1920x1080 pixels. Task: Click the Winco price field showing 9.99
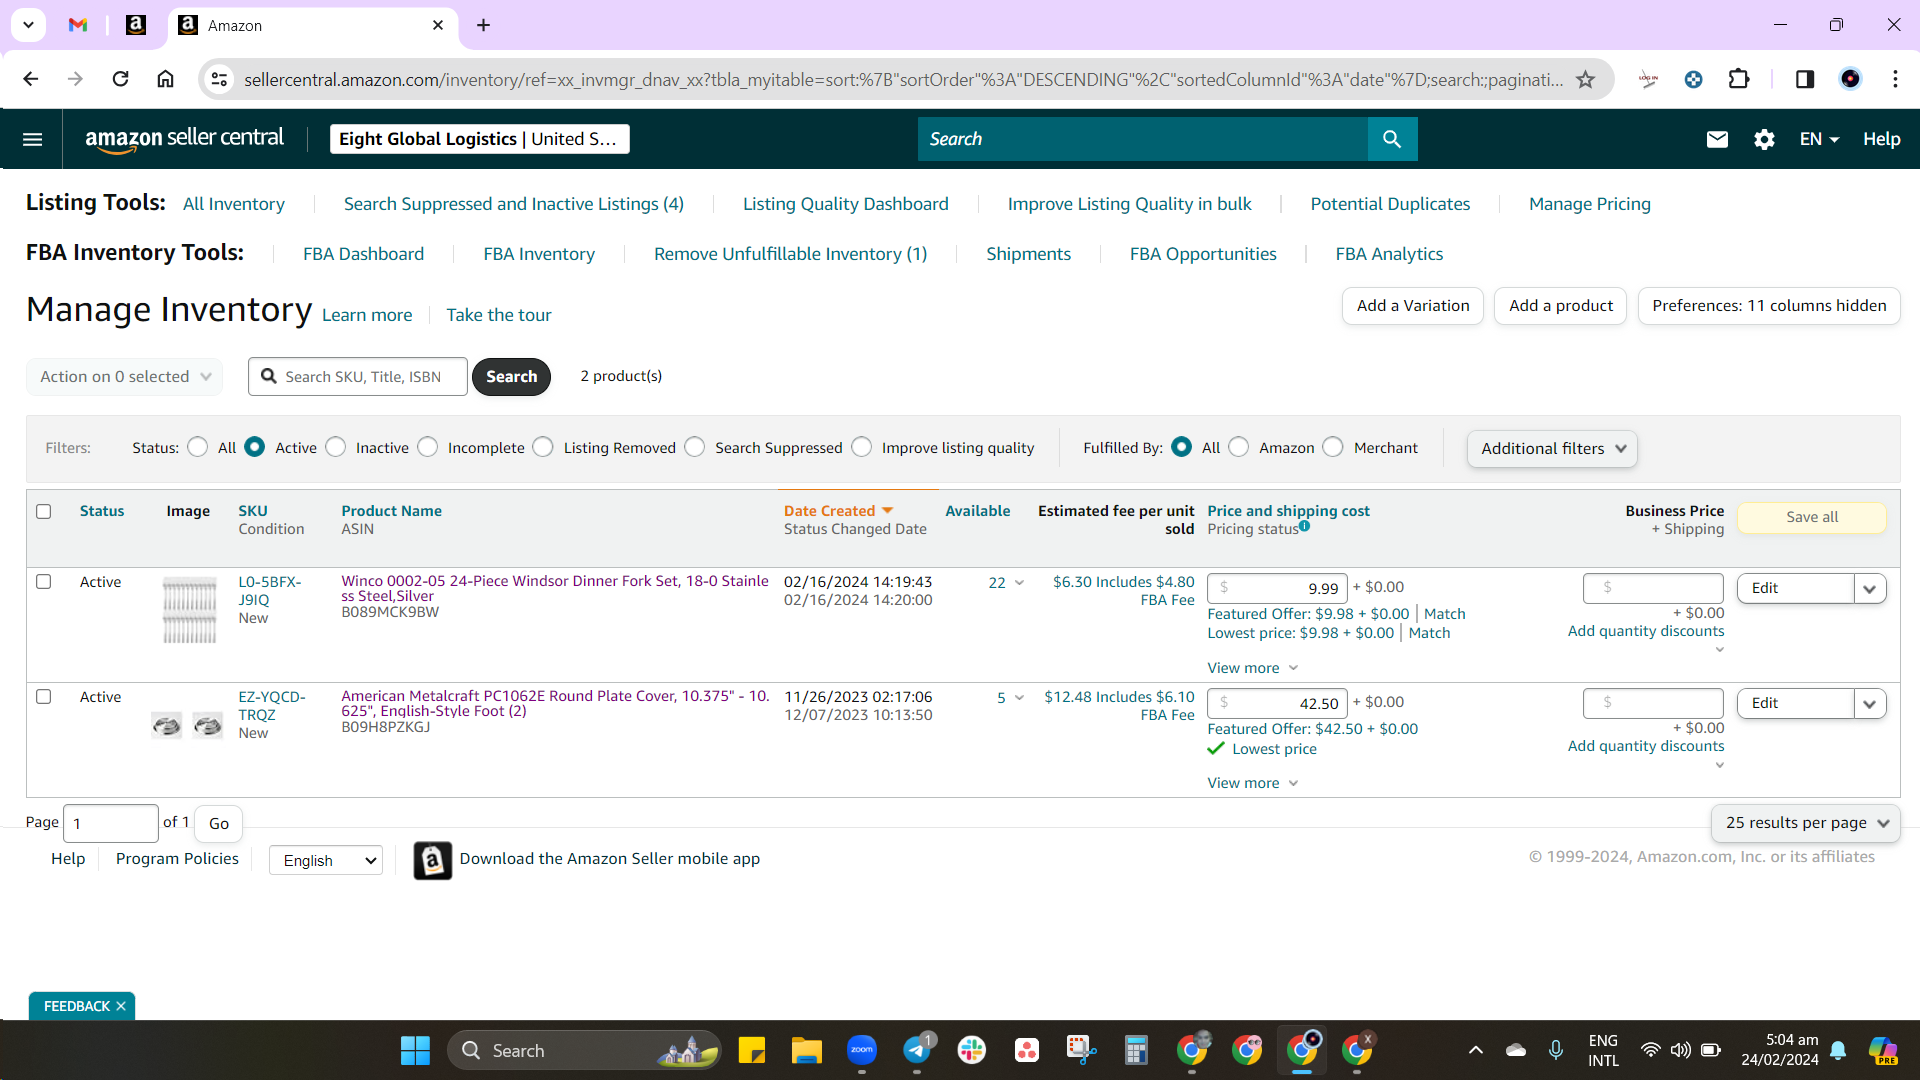coord(1278,589)
